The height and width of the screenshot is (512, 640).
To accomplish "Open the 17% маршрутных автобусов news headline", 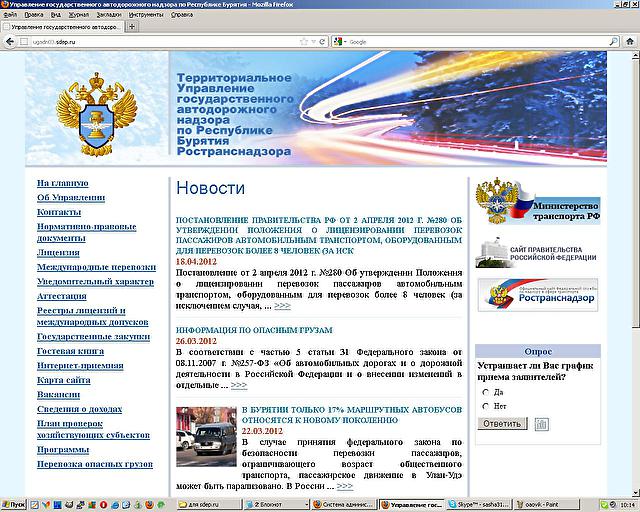I will coord(352,415).
